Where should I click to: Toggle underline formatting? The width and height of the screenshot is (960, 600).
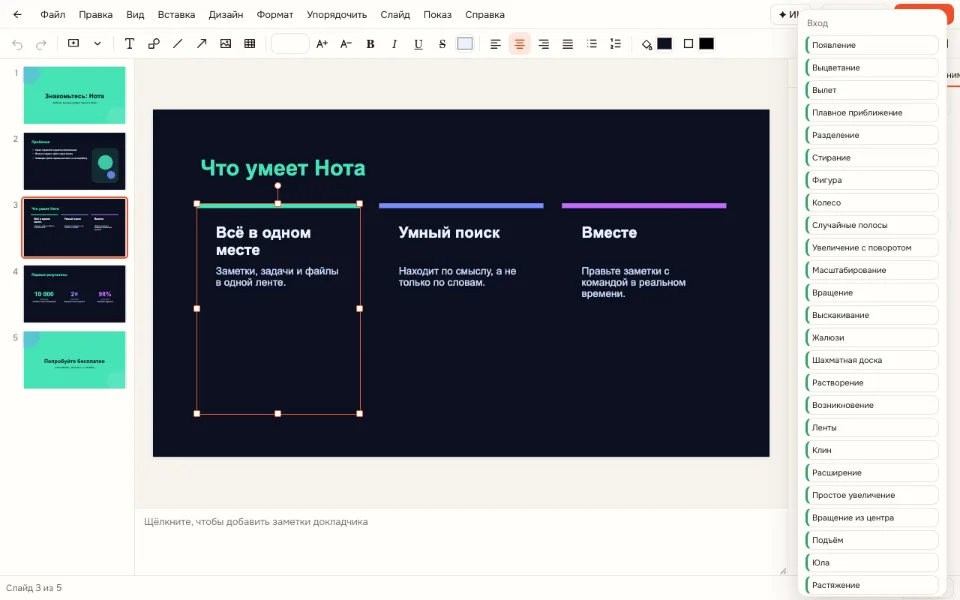pos(418,43)
